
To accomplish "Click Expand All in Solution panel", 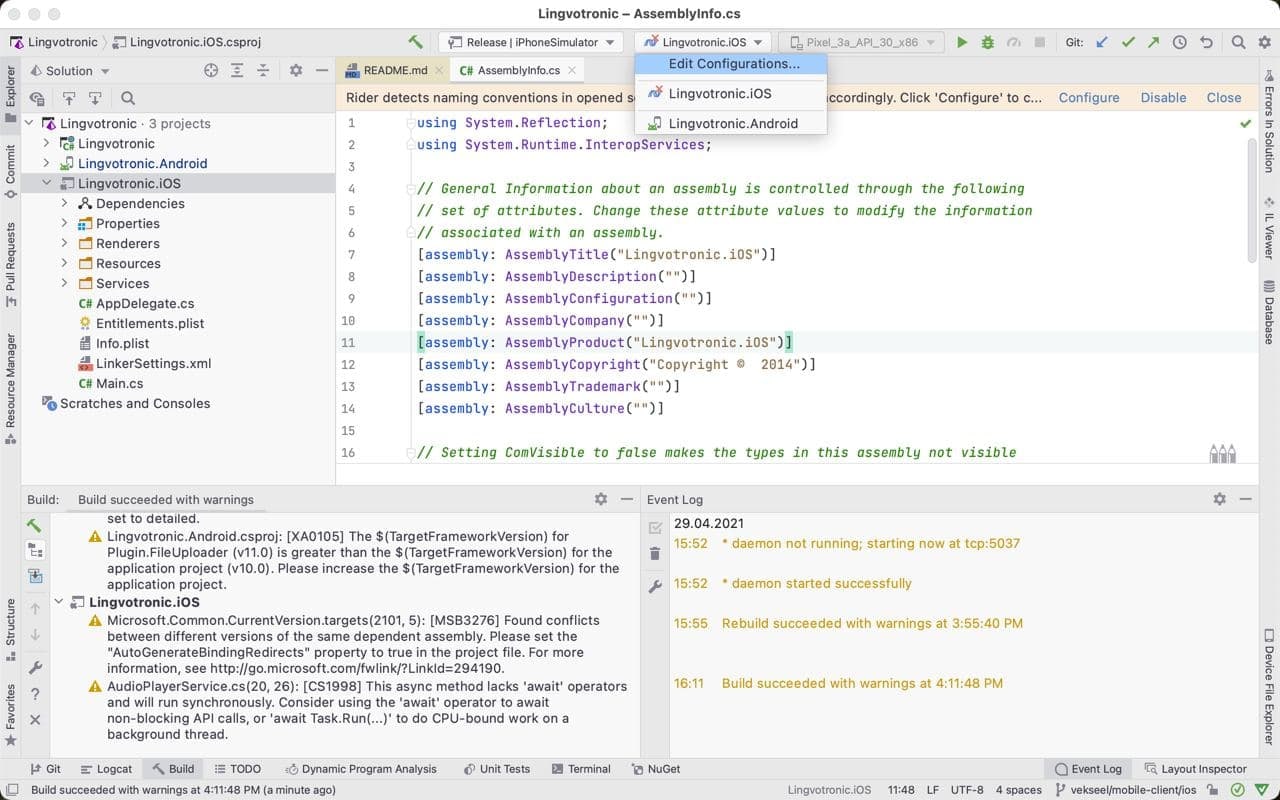I will pos(237,70).
